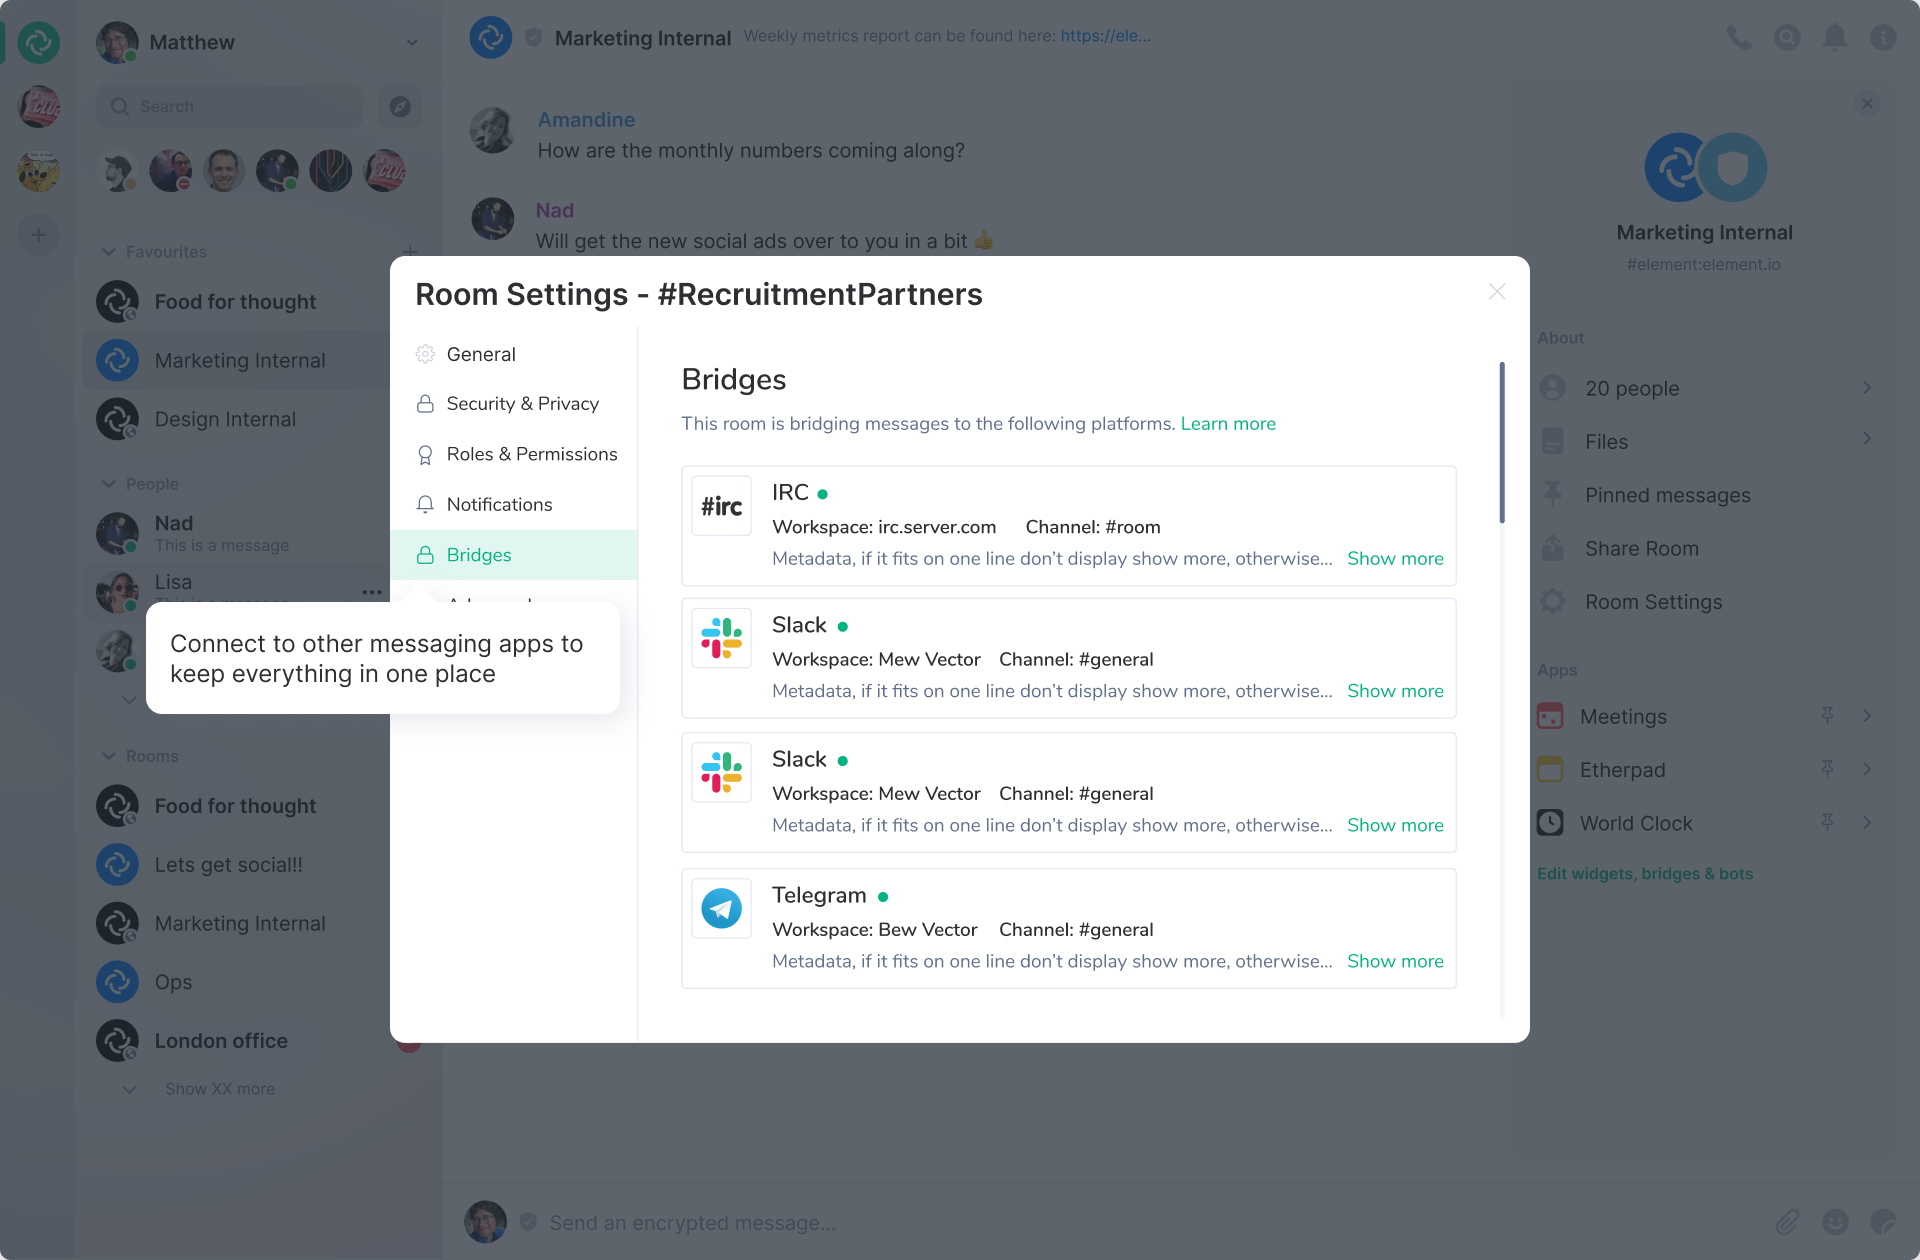Click the explore rooms compass icon
1920x1260 pixels.
tap(400, 106)
